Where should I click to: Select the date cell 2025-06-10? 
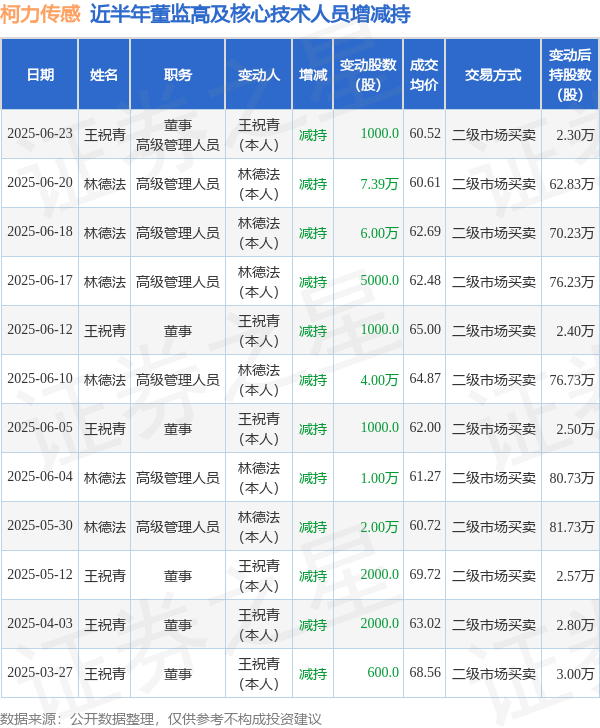pos(40,379)
